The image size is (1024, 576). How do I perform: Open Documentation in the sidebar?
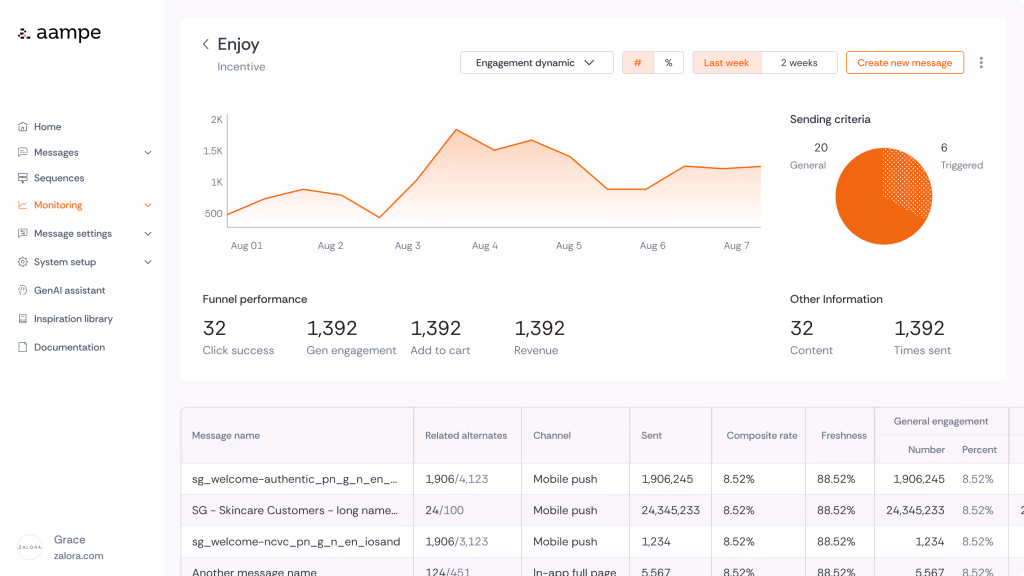click(69, 347)
